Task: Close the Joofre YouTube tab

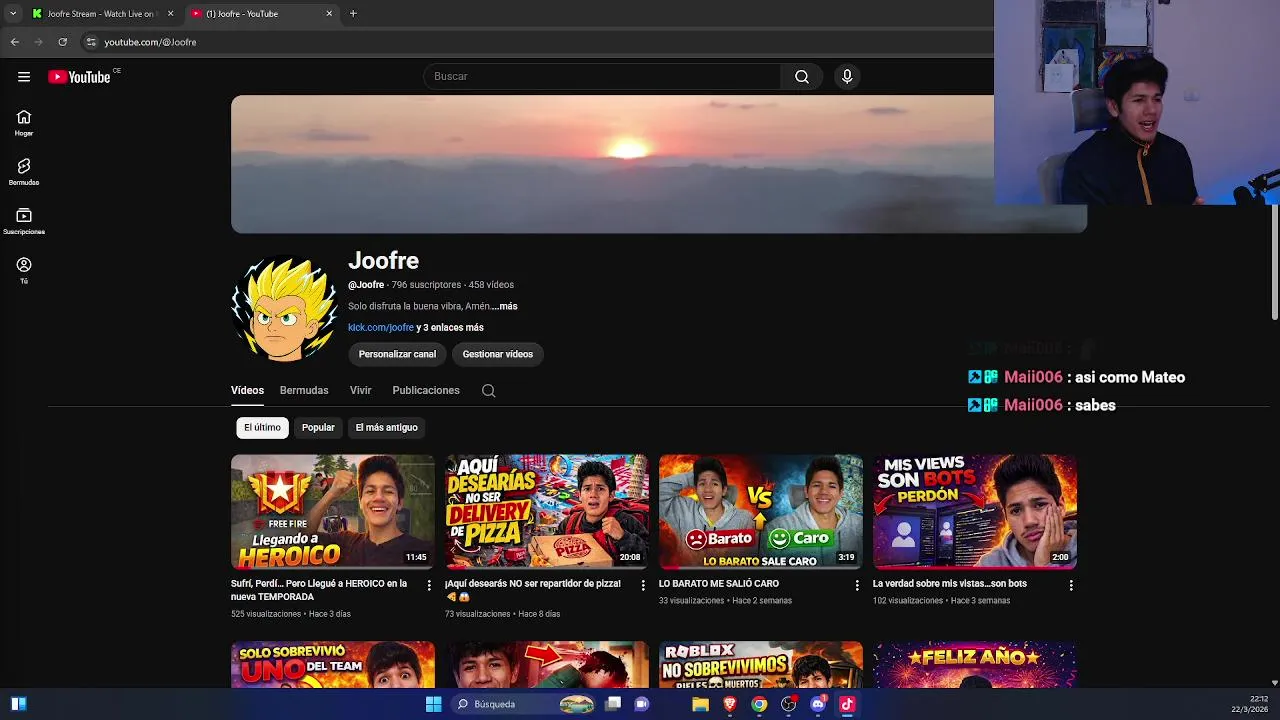Action: pos(329,13)
